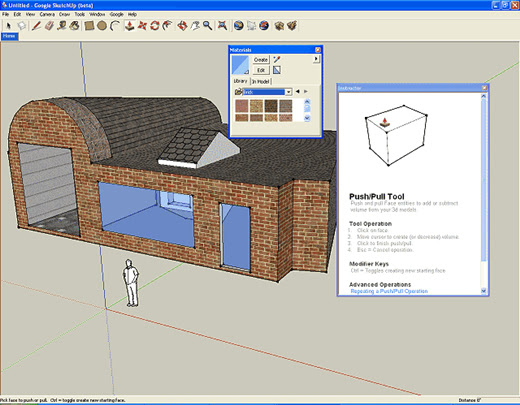This screenshot has height=405, width=520.
Task: Go back with the library left arrow
Action: [x=298, y=91]
